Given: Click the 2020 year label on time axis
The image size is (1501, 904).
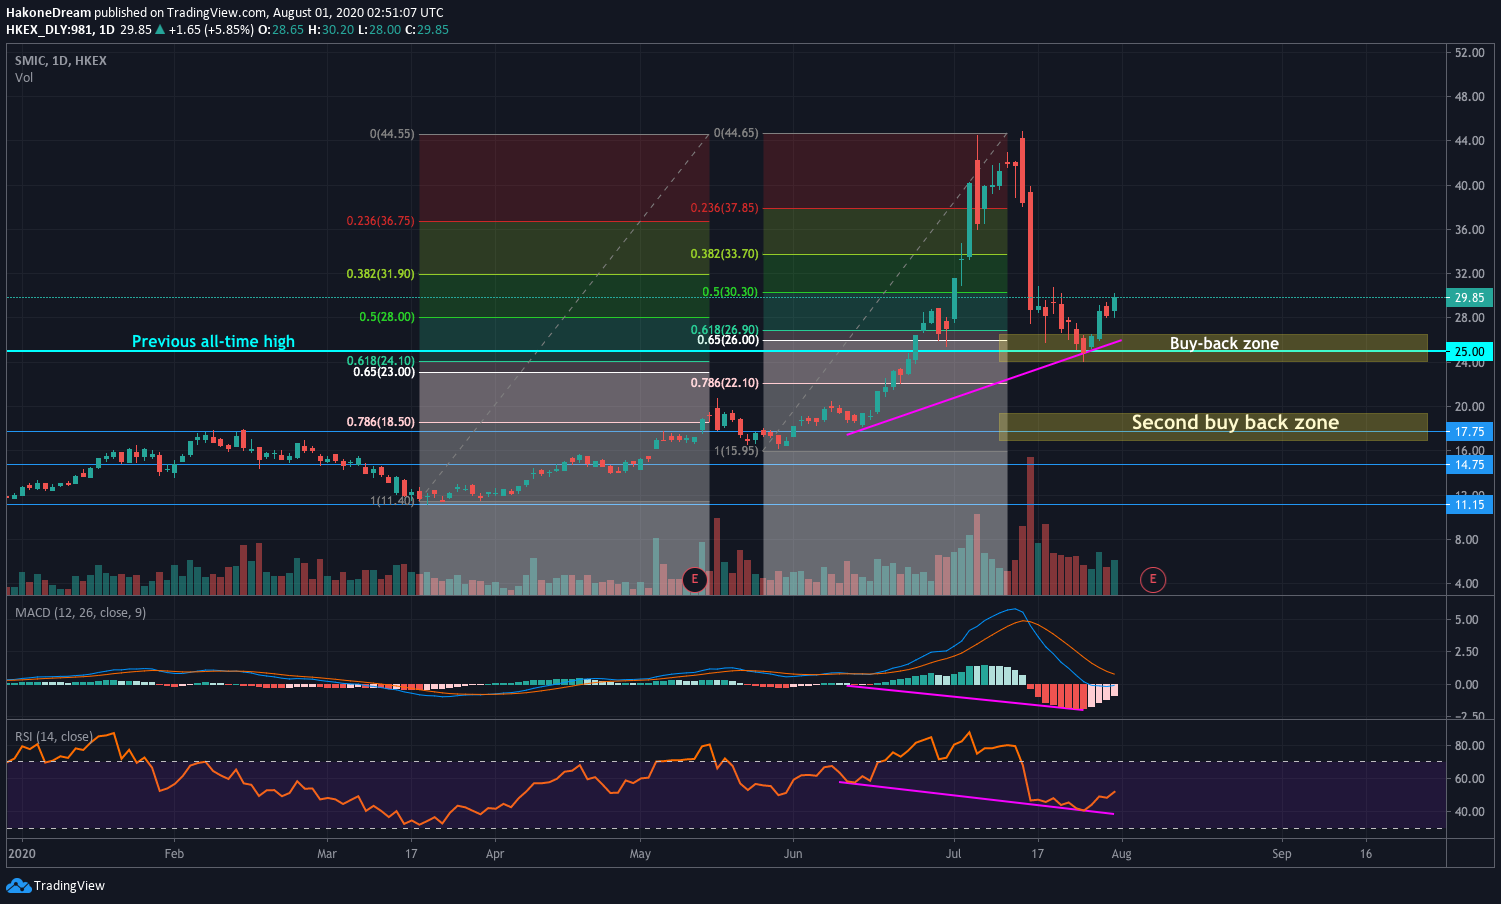Looking at the screenshot, I should (21, 854).
